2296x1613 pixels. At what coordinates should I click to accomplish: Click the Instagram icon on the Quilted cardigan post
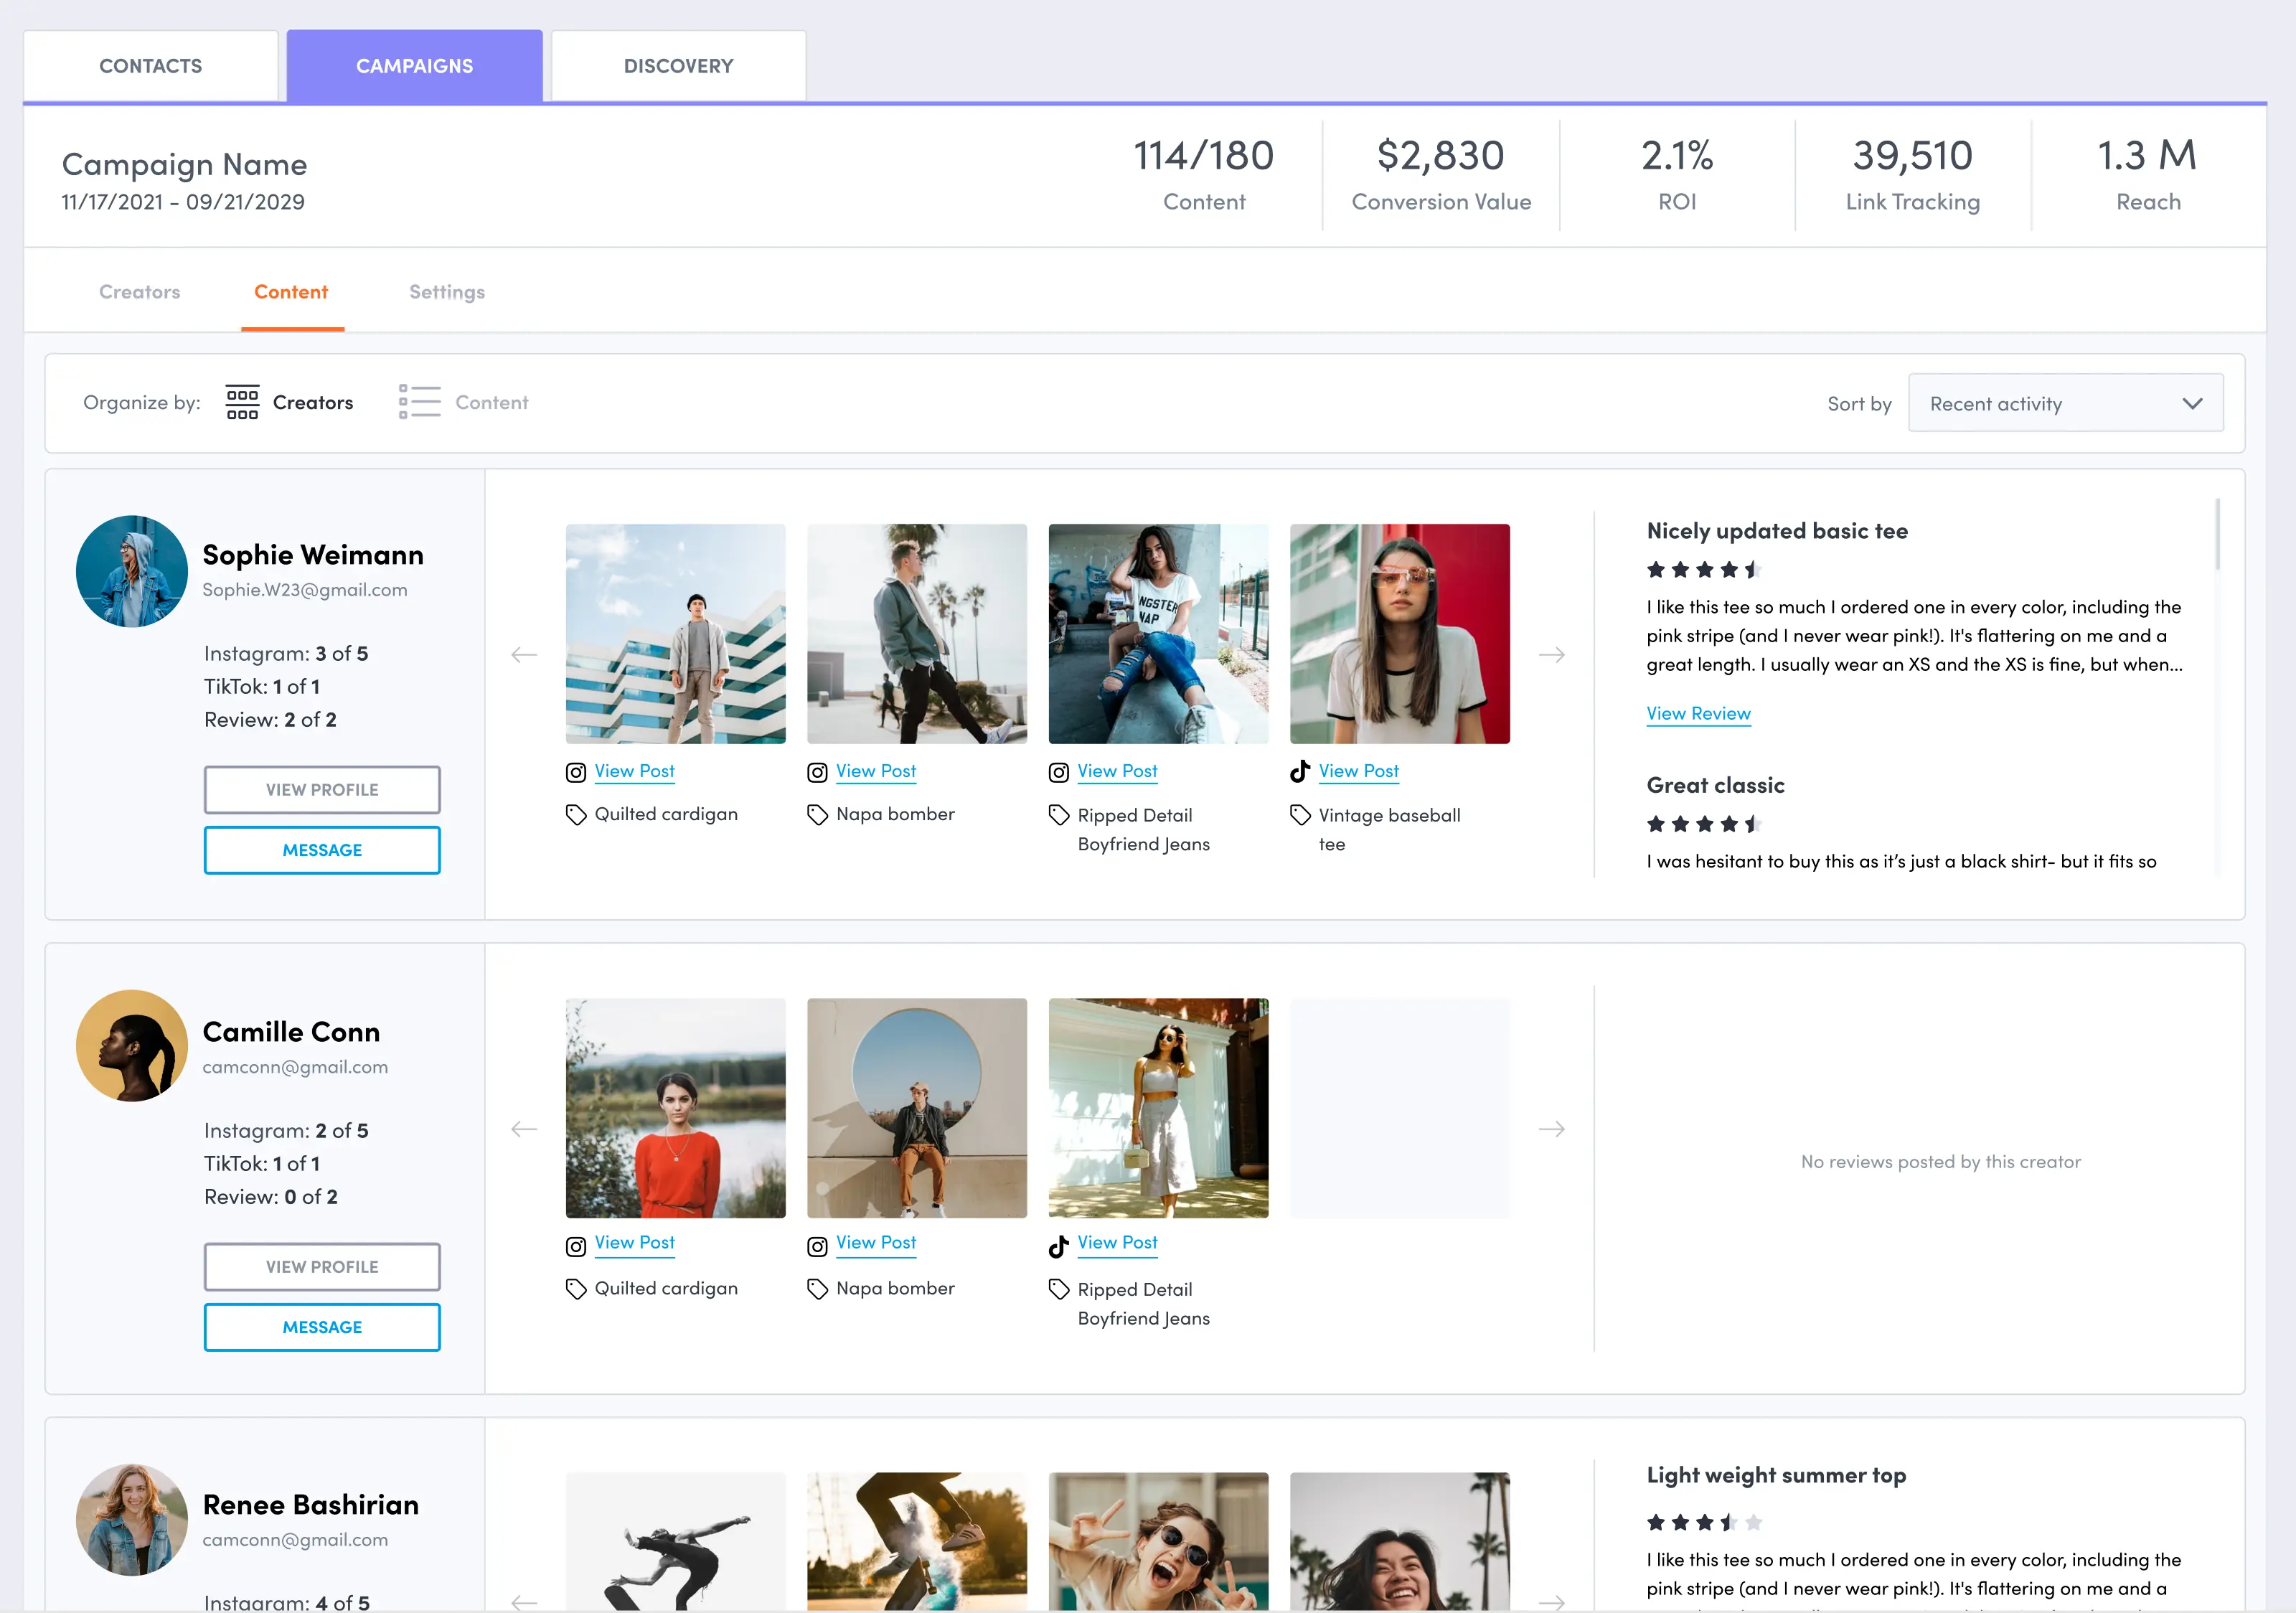(x=575, y=771)
